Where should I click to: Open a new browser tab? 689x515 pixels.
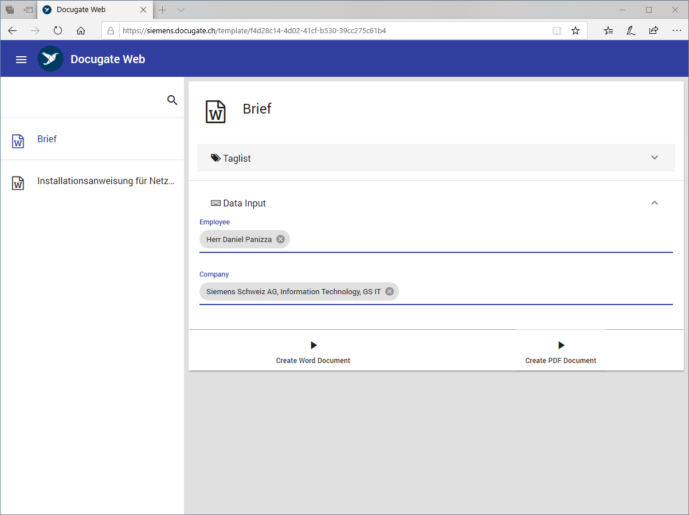point(163,10)
